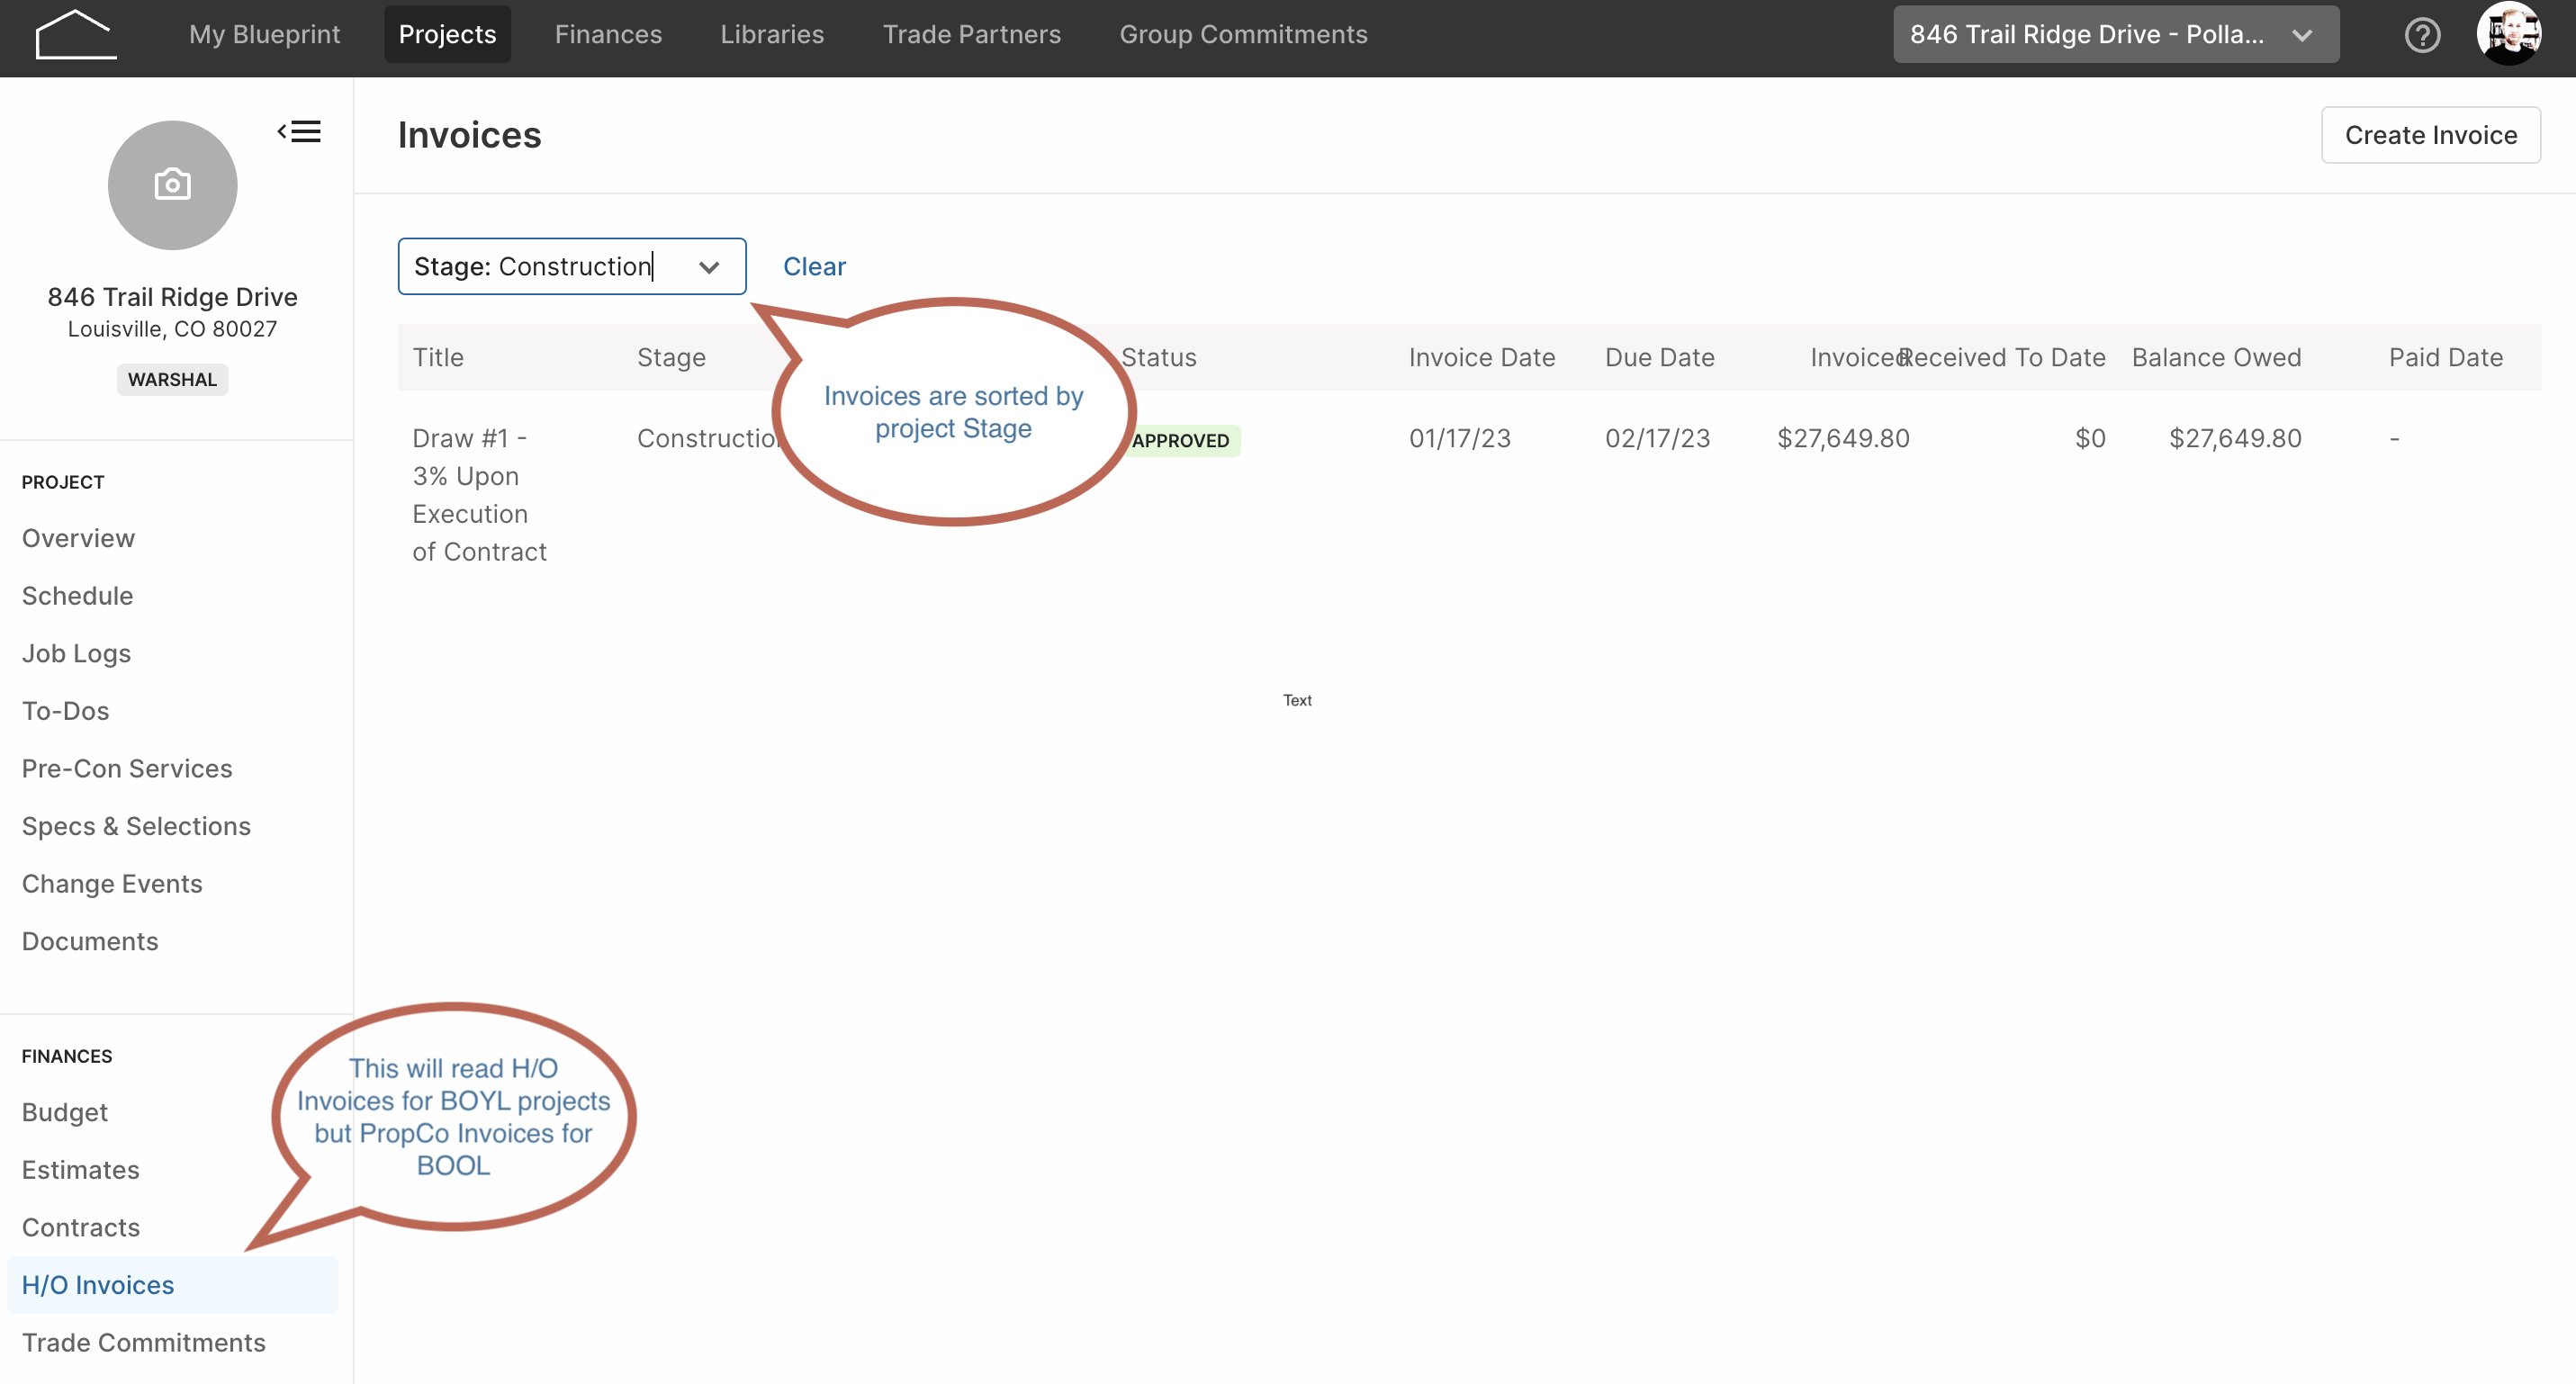Sort by Received To Date column header
Viewport: 2576px width, 1384px height.
point(2002,357)
